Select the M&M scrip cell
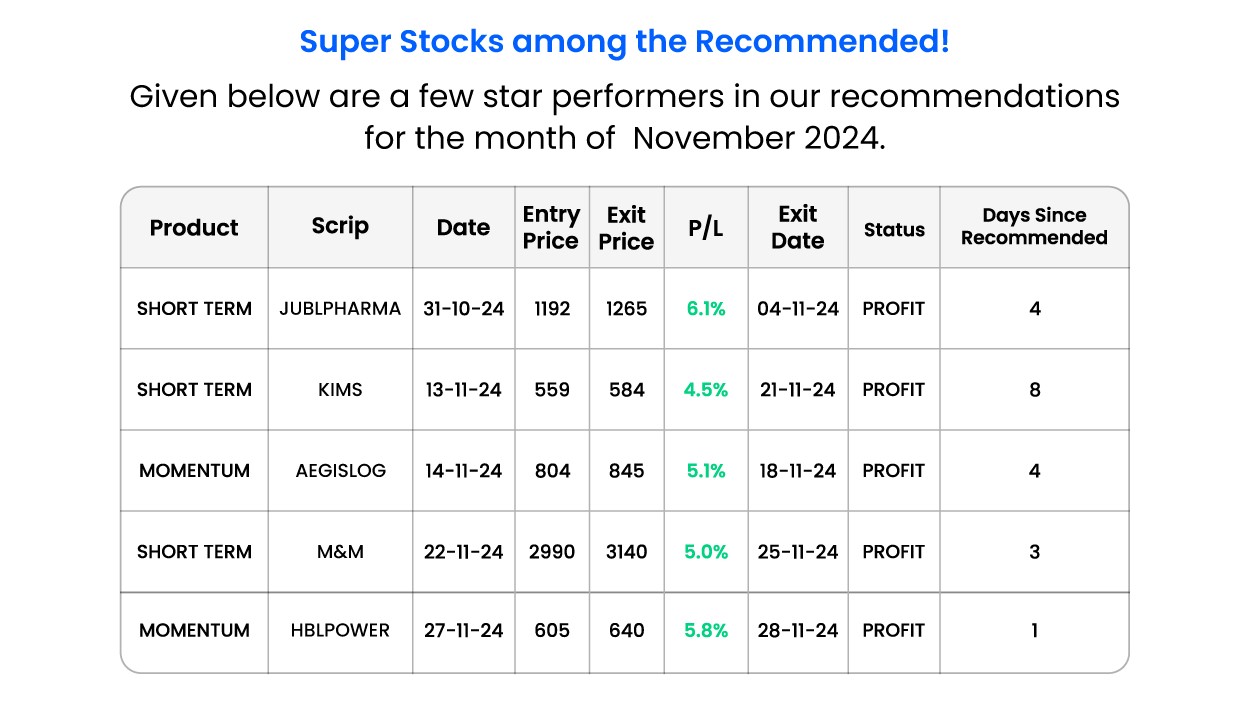Screen dimensions: 1250x703 (340, 552)
